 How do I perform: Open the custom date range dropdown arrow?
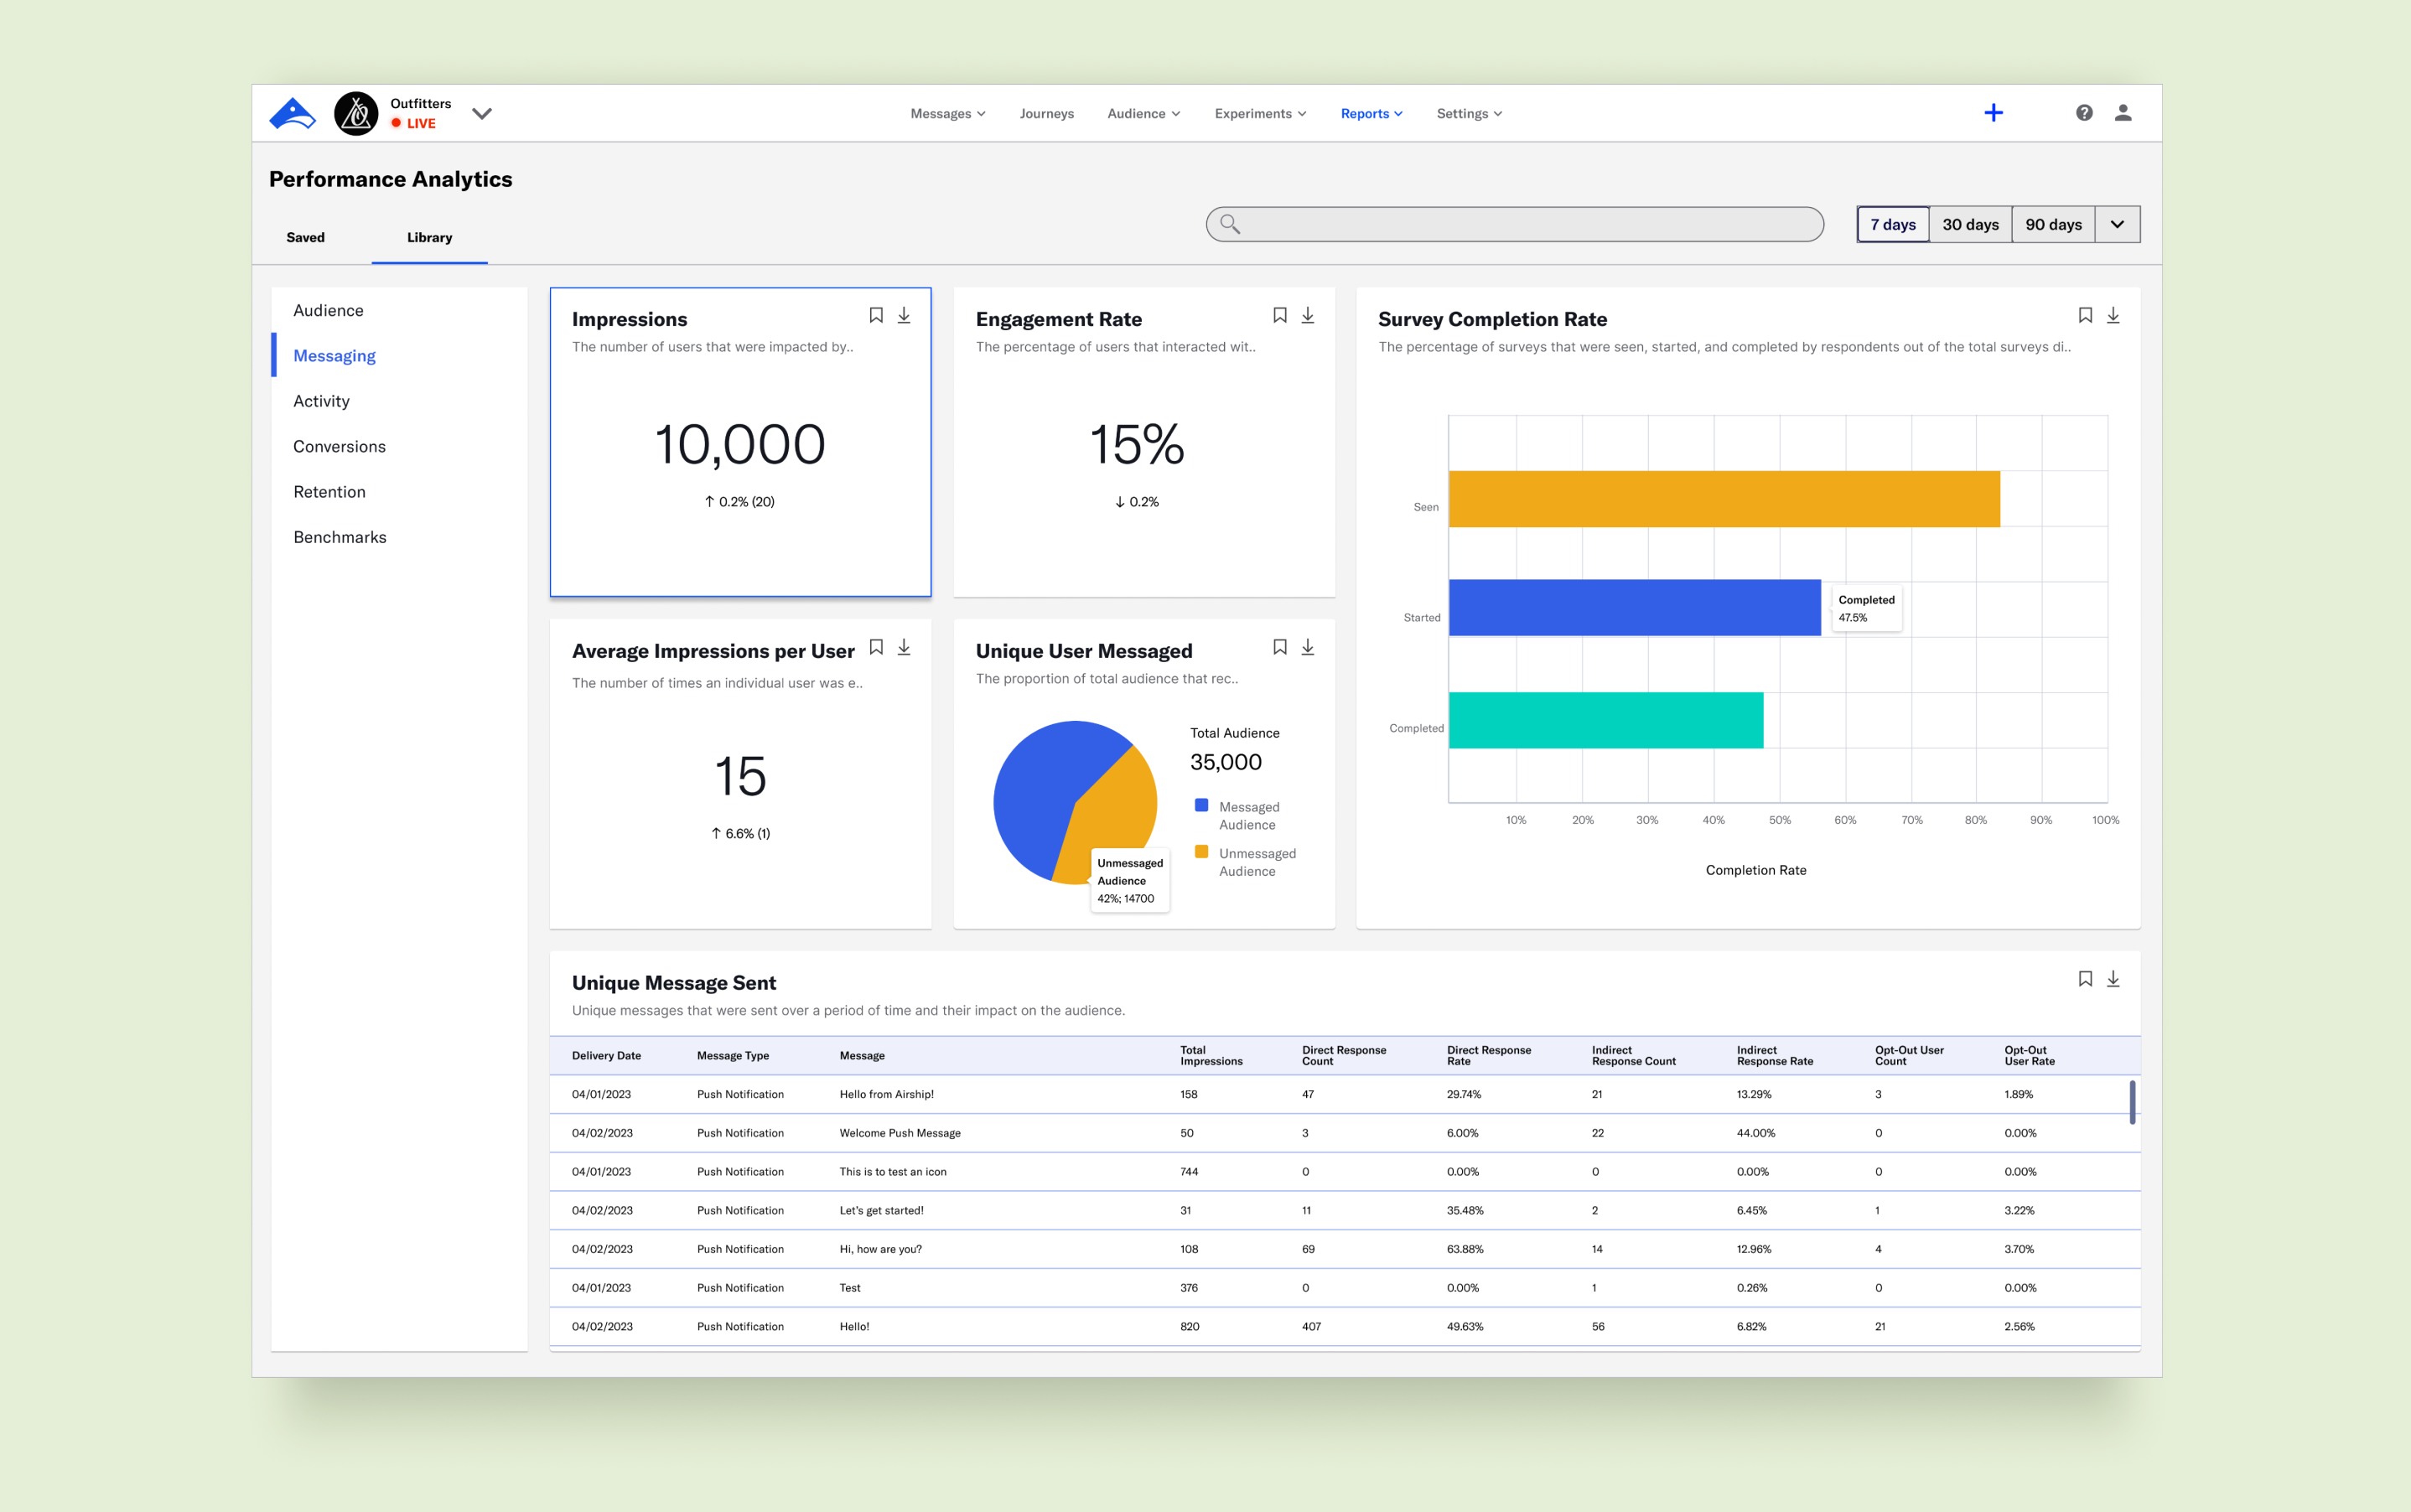(2117, 224)
